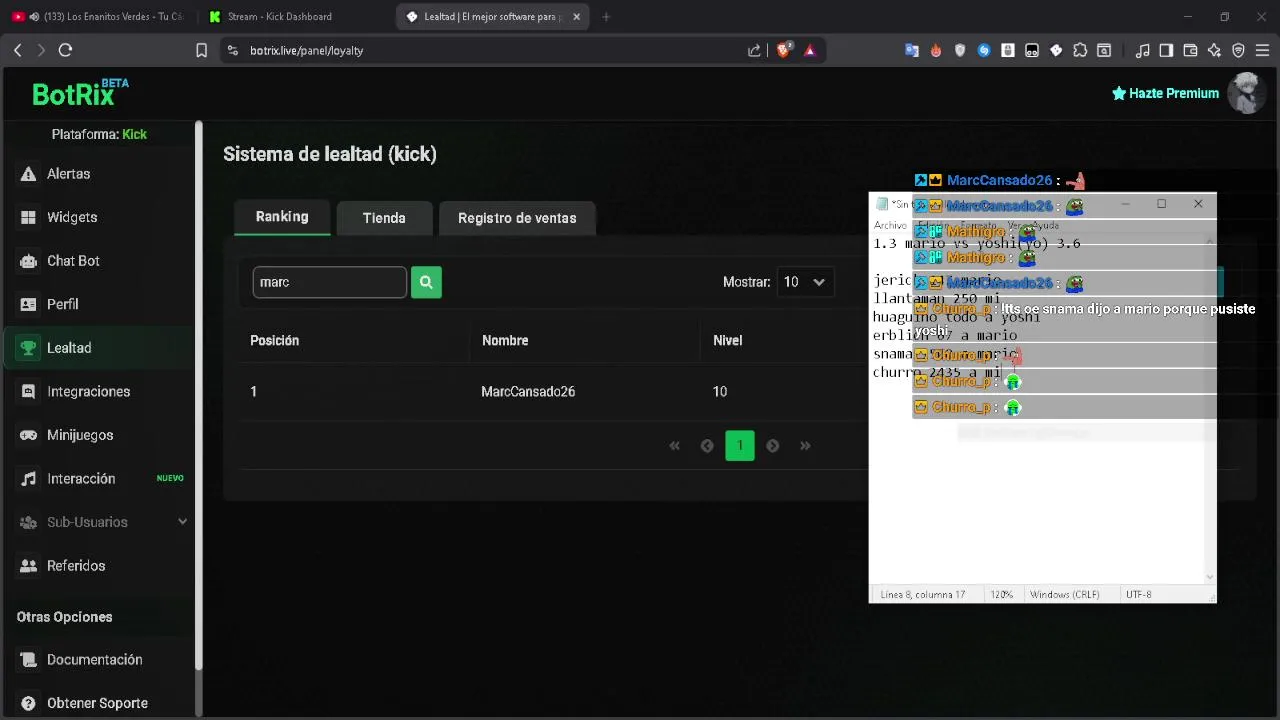Toggle the browser sidebar panel
Screen dimensions: 1280x720
[x=1166, y=50]
